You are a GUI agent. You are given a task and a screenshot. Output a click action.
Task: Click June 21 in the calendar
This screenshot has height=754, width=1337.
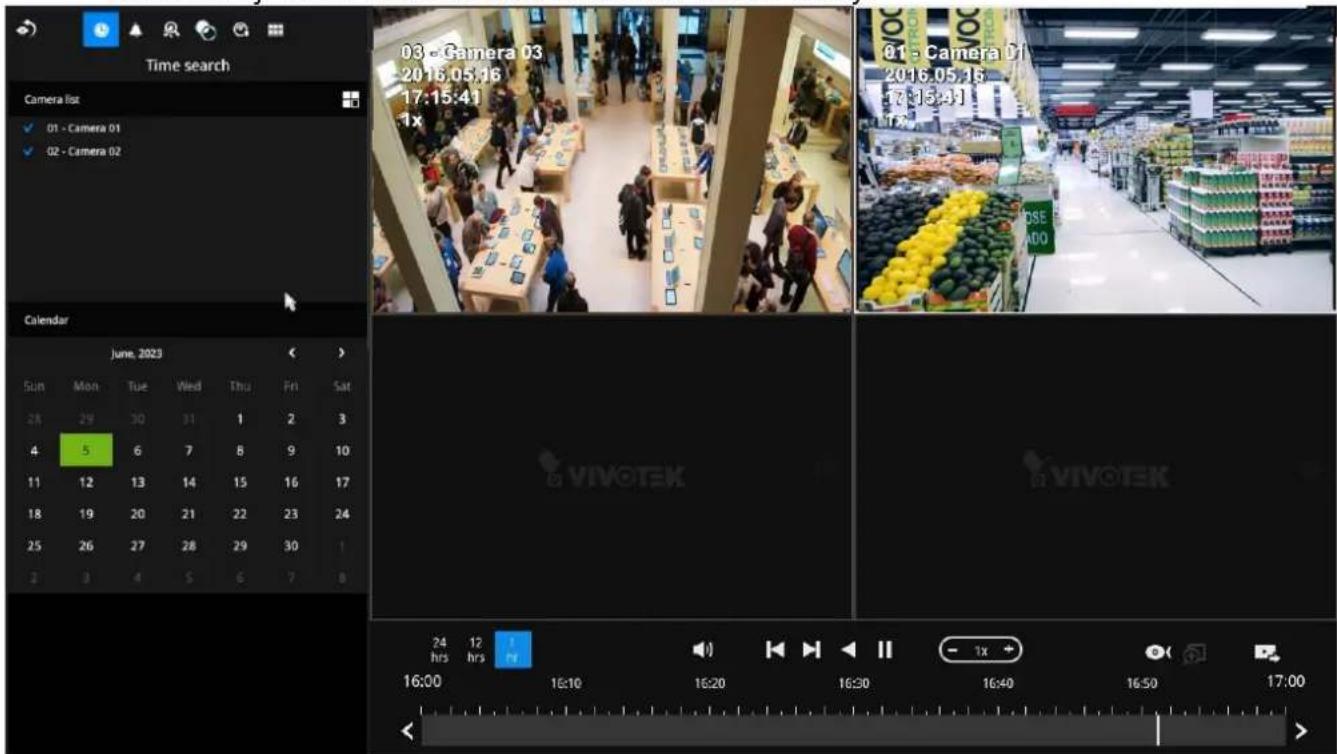(189, 514)
